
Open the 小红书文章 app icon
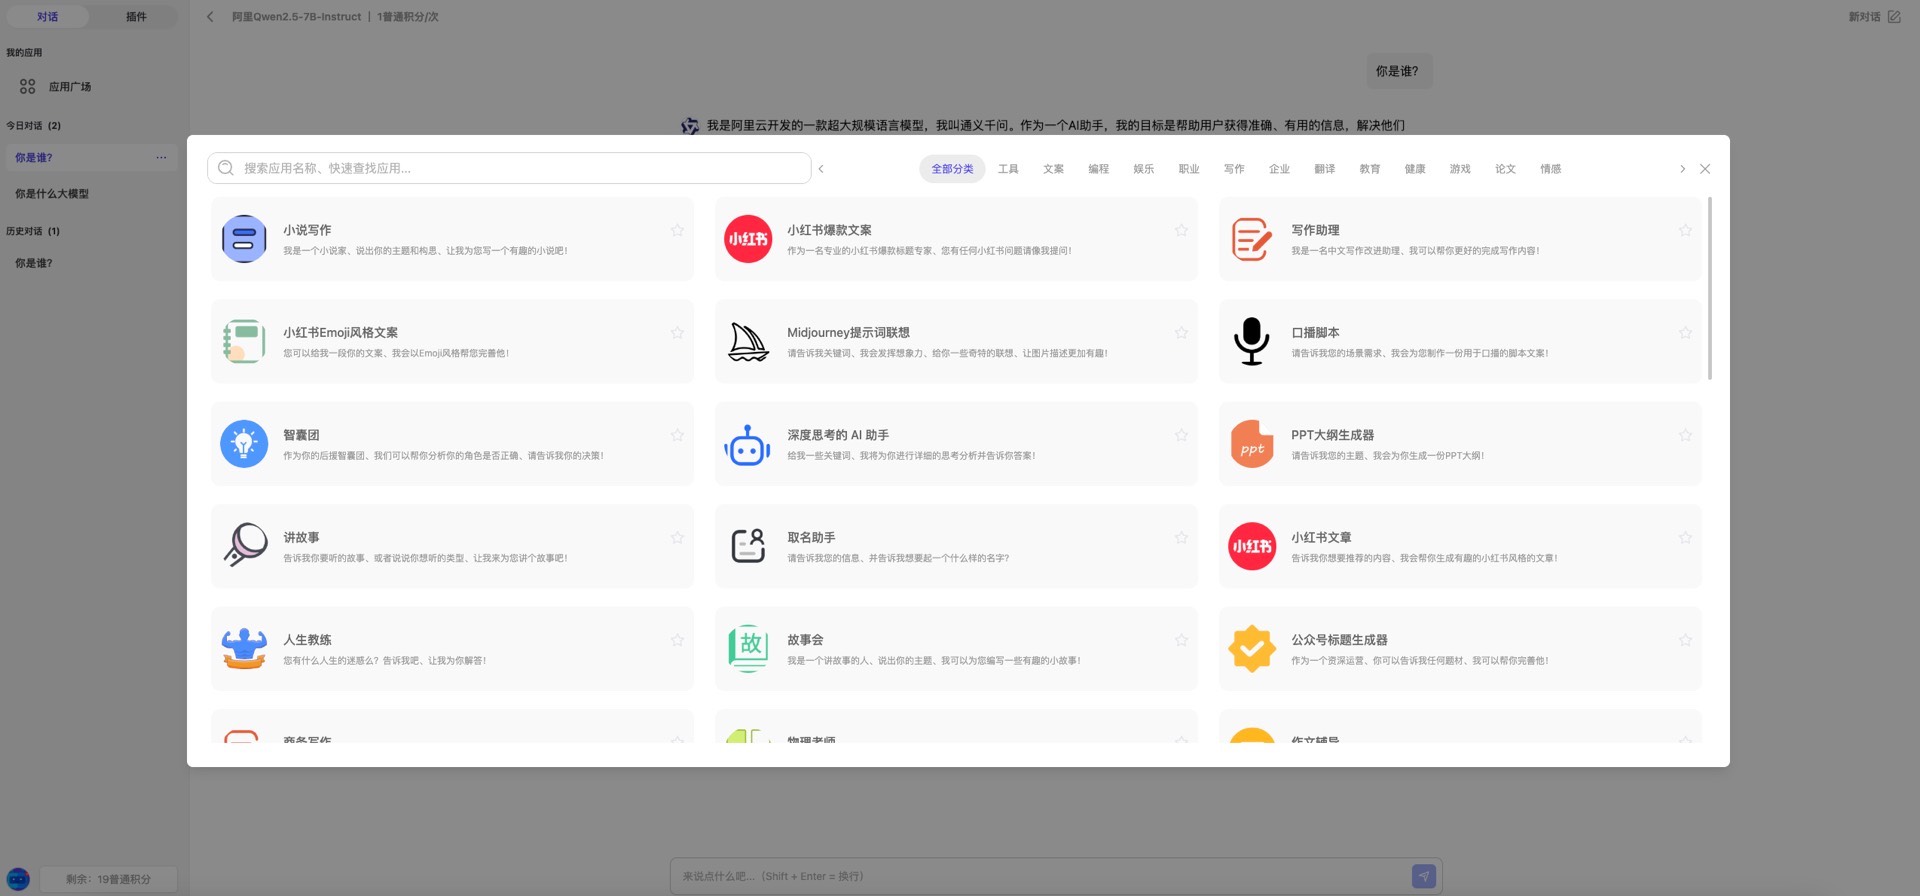[1252, 546]
